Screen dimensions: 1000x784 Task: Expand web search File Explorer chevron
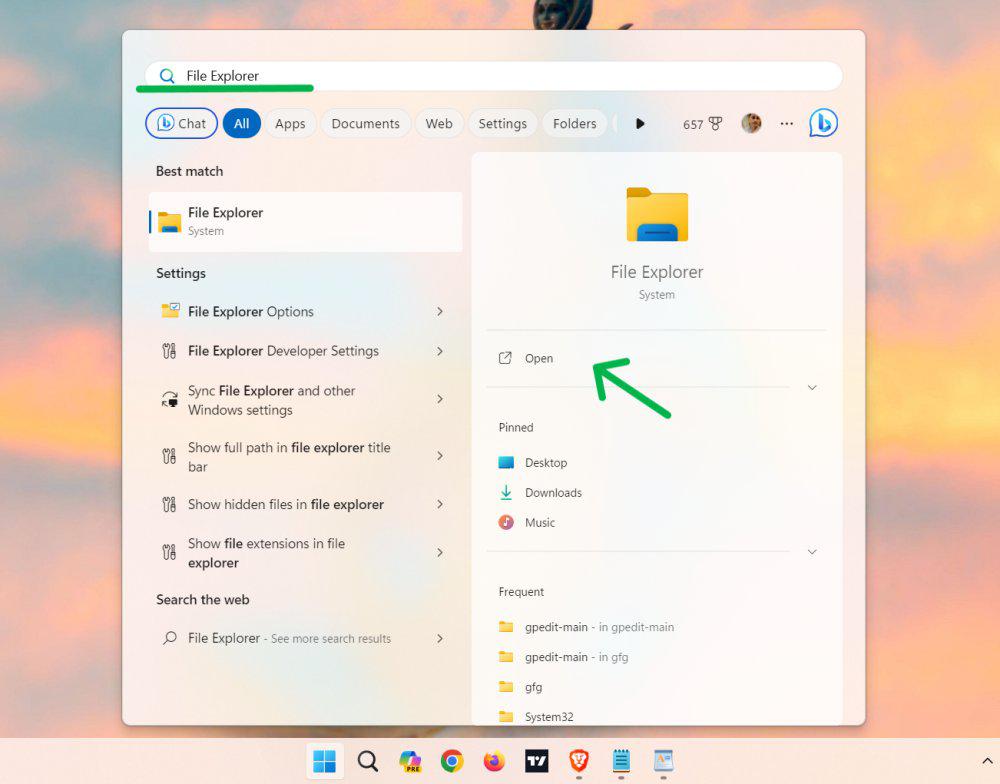click(440, 638)
